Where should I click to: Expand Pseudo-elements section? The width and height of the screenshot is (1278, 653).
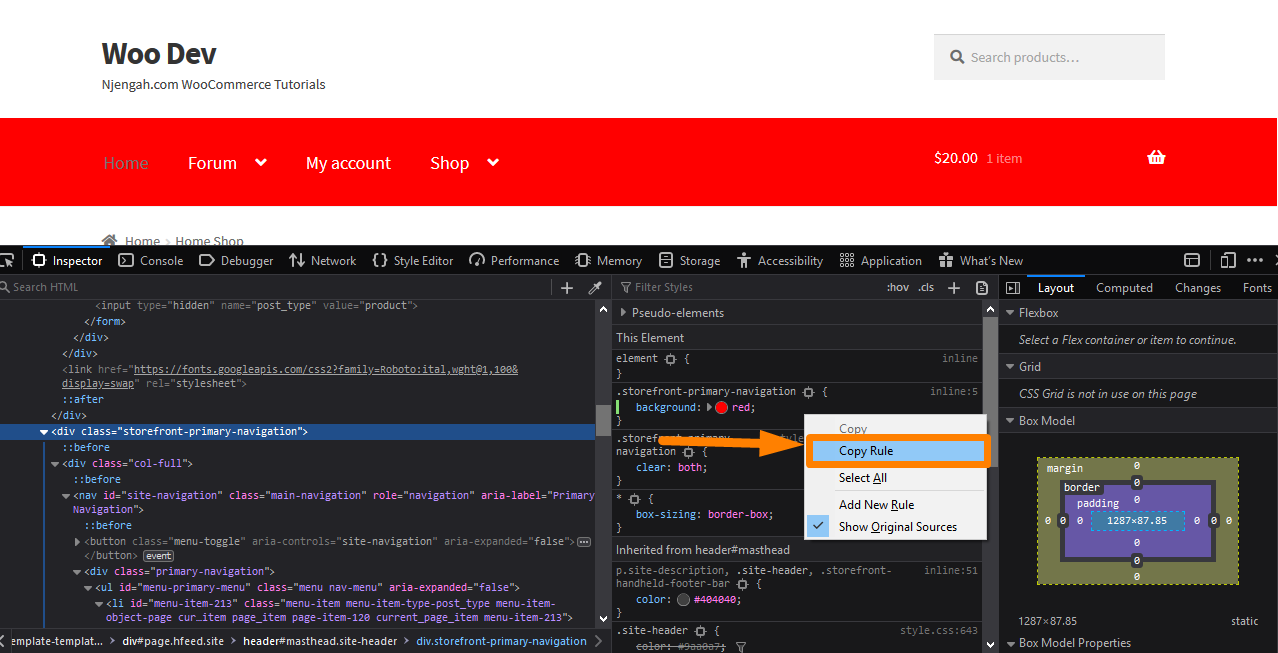pos(623,313)
